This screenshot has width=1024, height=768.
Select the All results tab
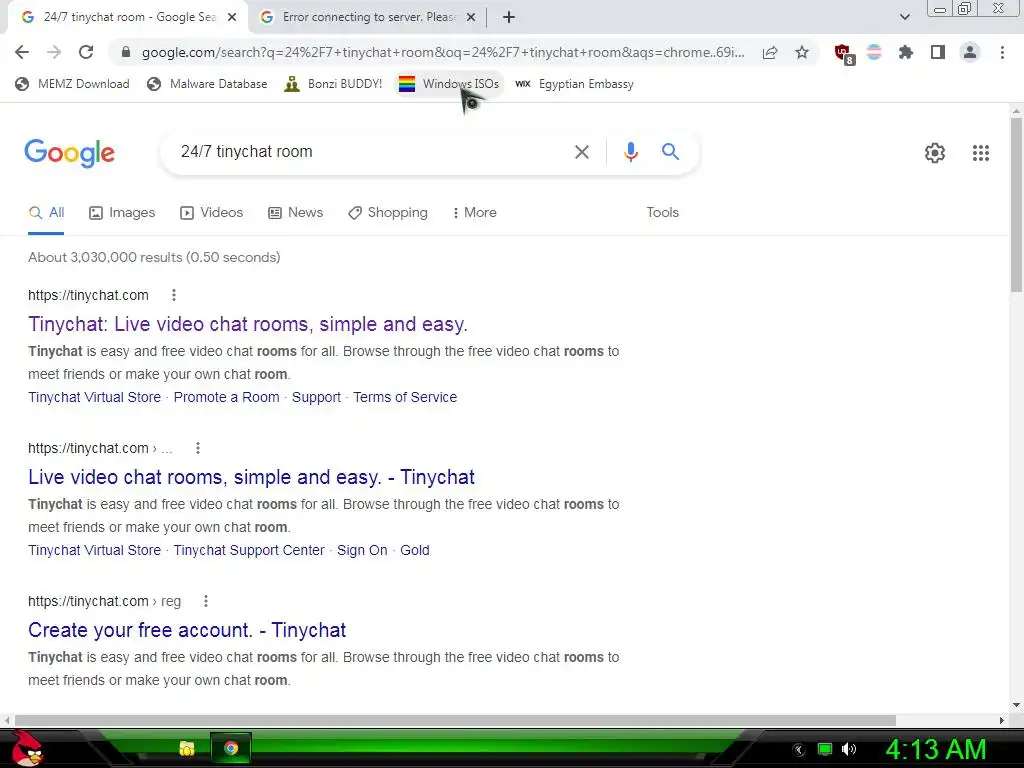(46, 212)
